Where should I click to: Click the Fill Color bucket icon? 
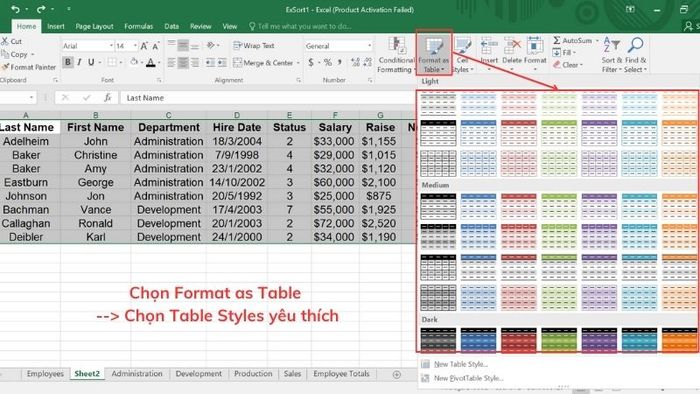click(x=133, y=62)
